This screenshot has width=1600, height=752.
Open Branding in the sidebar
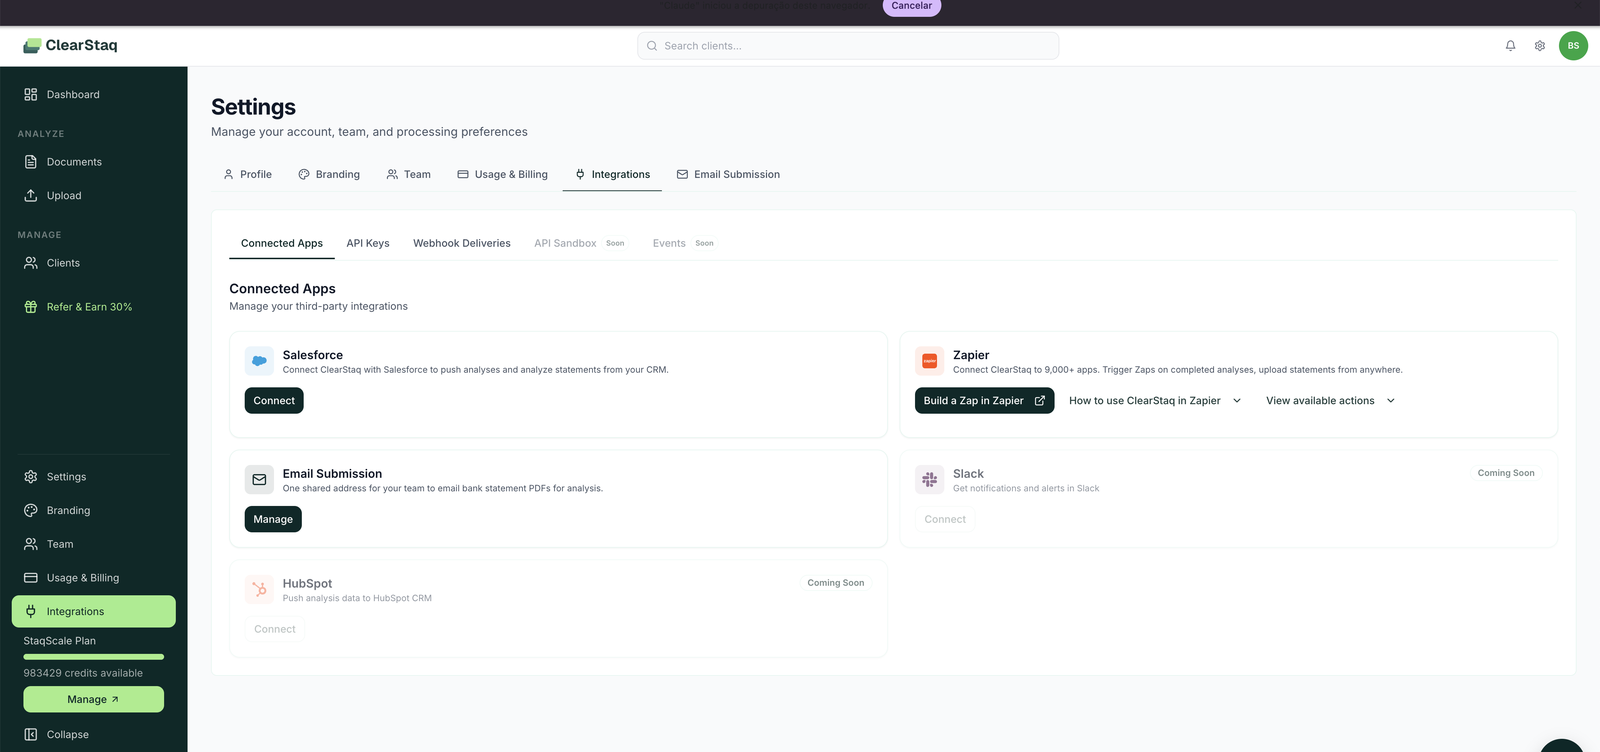94,510
